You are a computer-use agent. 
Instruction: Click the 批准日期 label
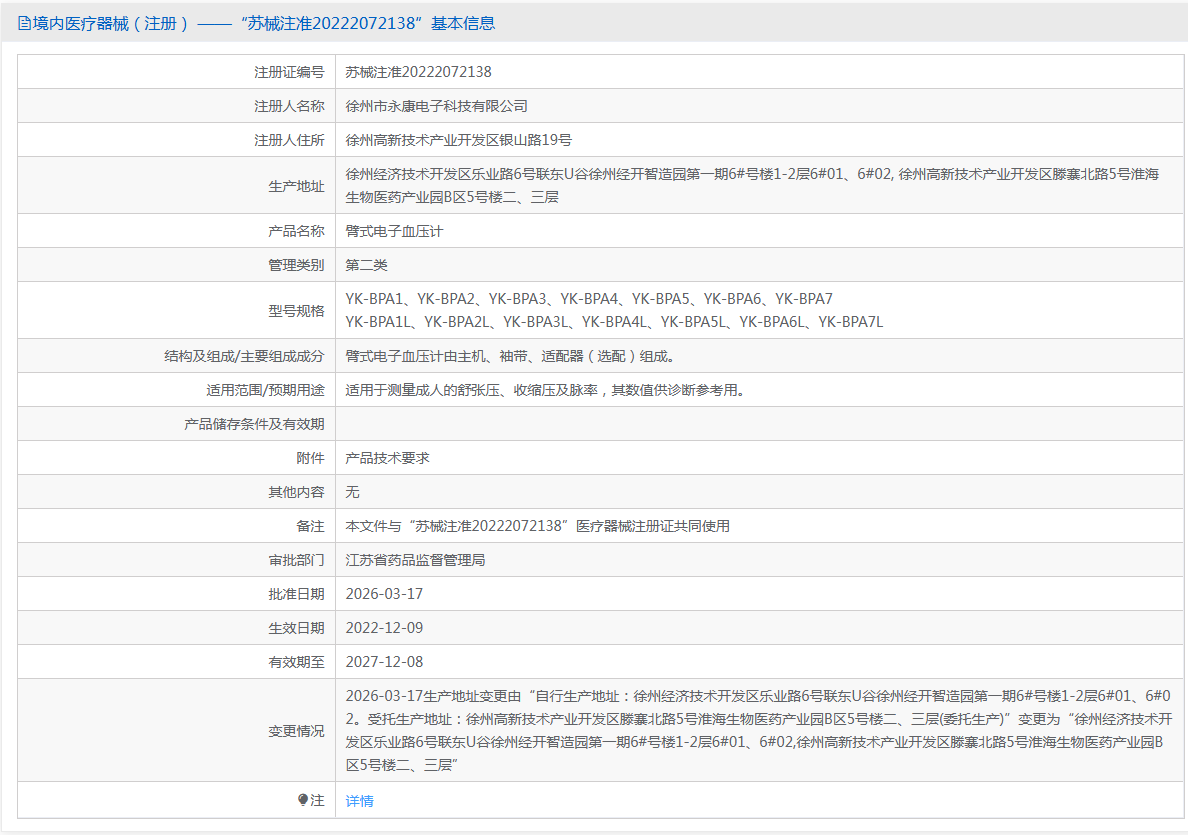[296, 594]
